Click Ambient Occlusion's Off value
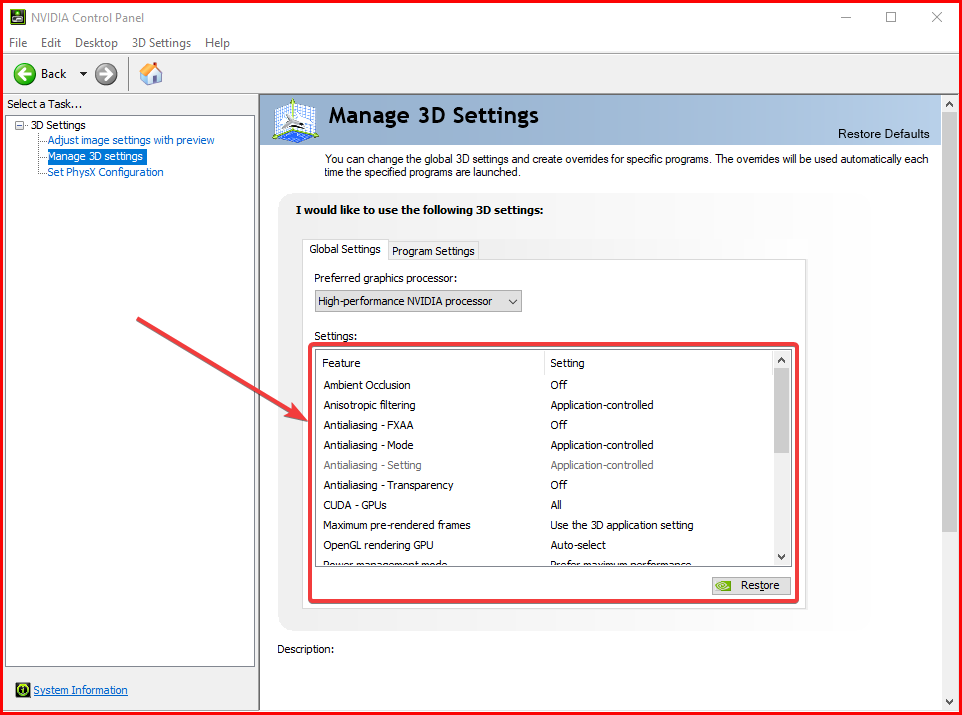Screen dimensions: 962x715 click(558, 385)
